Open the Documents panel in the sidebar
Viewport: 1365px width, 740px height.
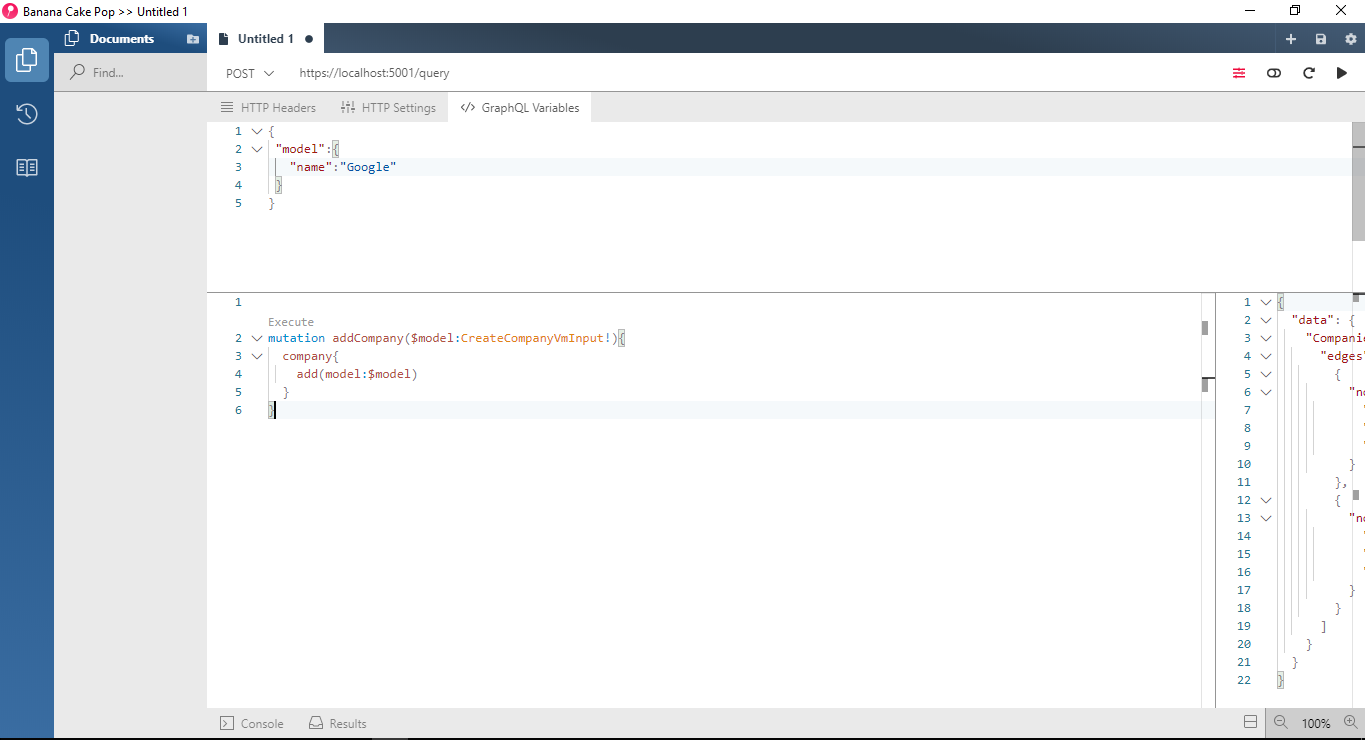26,60
